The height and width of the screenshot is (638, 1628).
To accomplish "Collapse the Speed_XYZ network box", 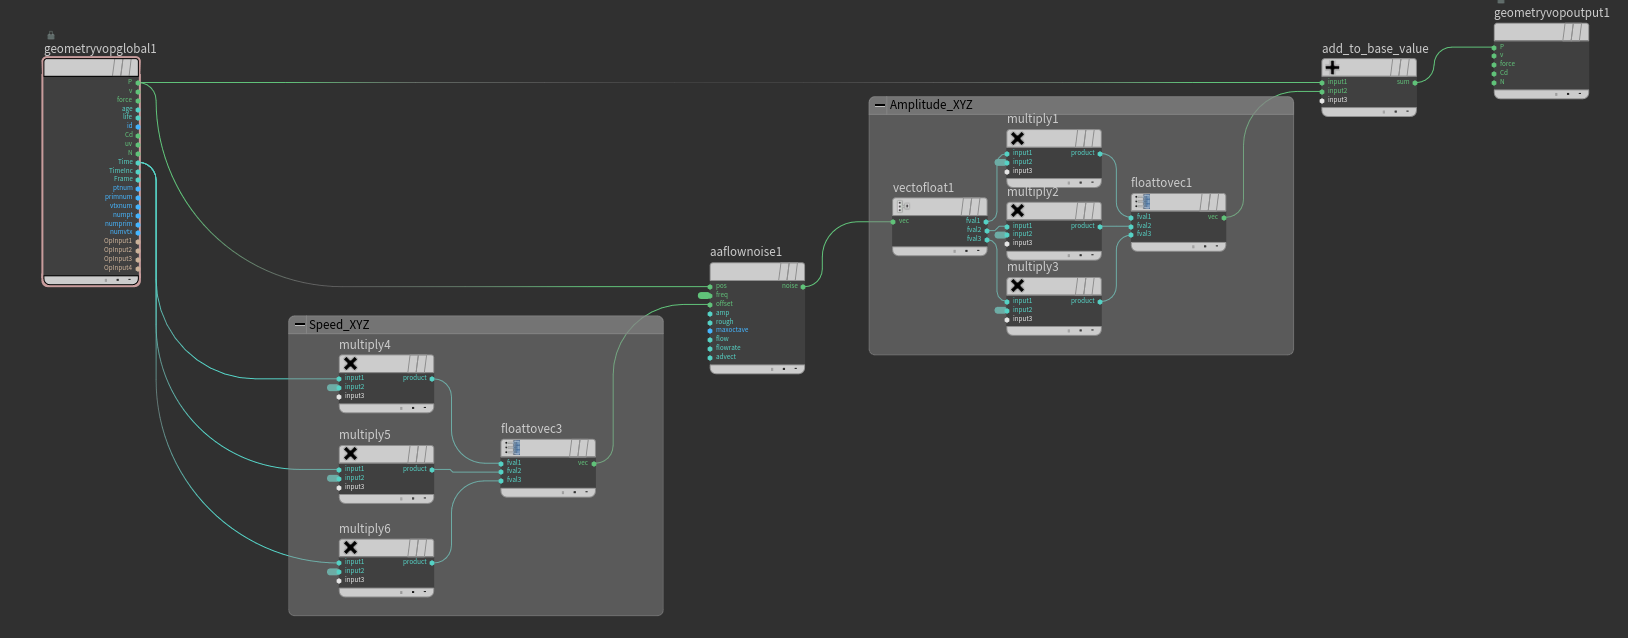I will point(299,324).
